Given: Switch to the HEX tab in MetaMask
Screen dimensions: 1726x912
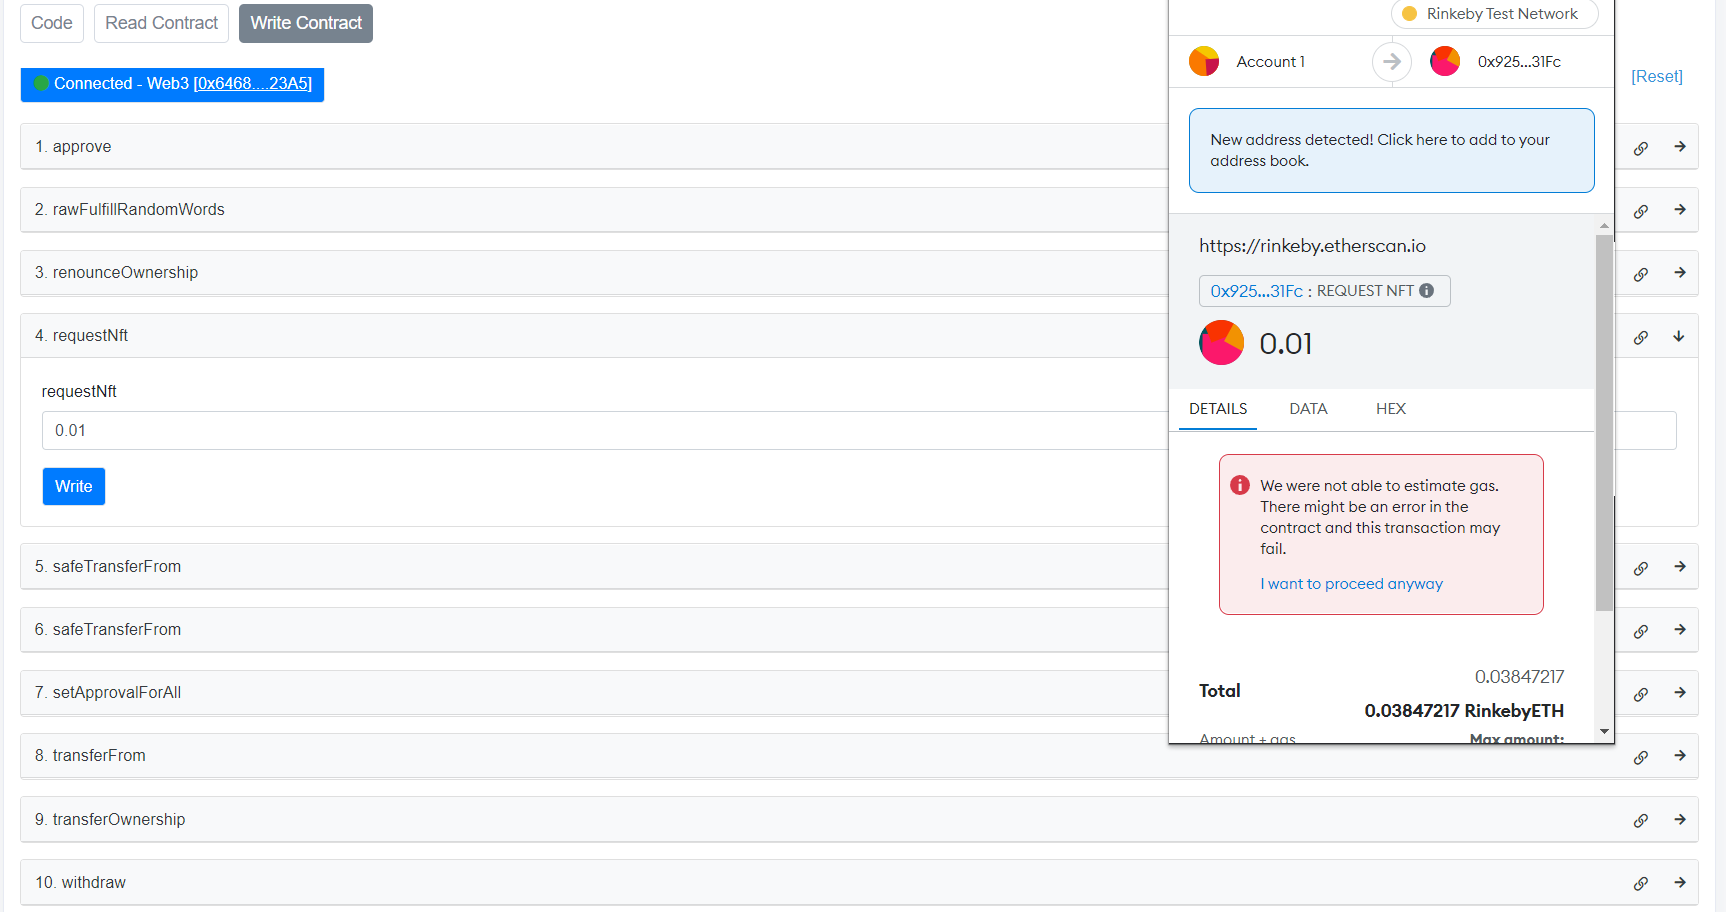Looking at the screenshot, I should coord(1391,409).
